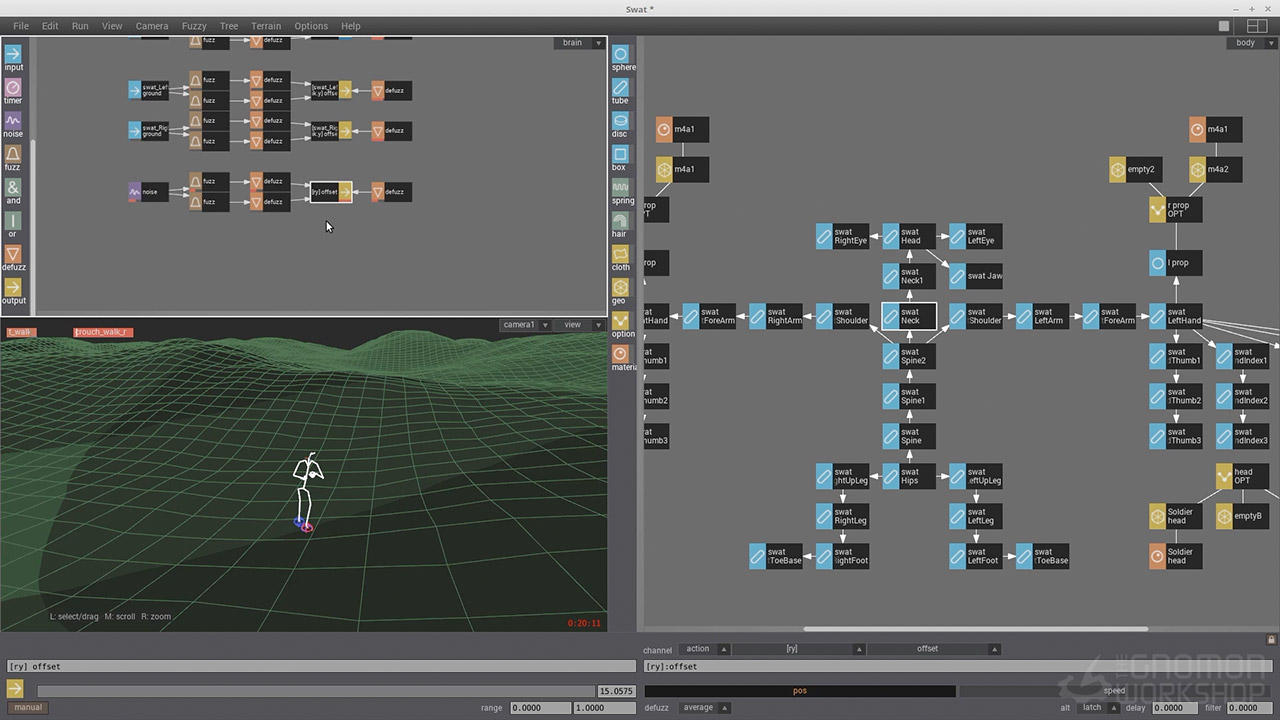This screenshot has width=1280, height=720.
Task: Select the defuzz node tool
Action: pos(13,255)
